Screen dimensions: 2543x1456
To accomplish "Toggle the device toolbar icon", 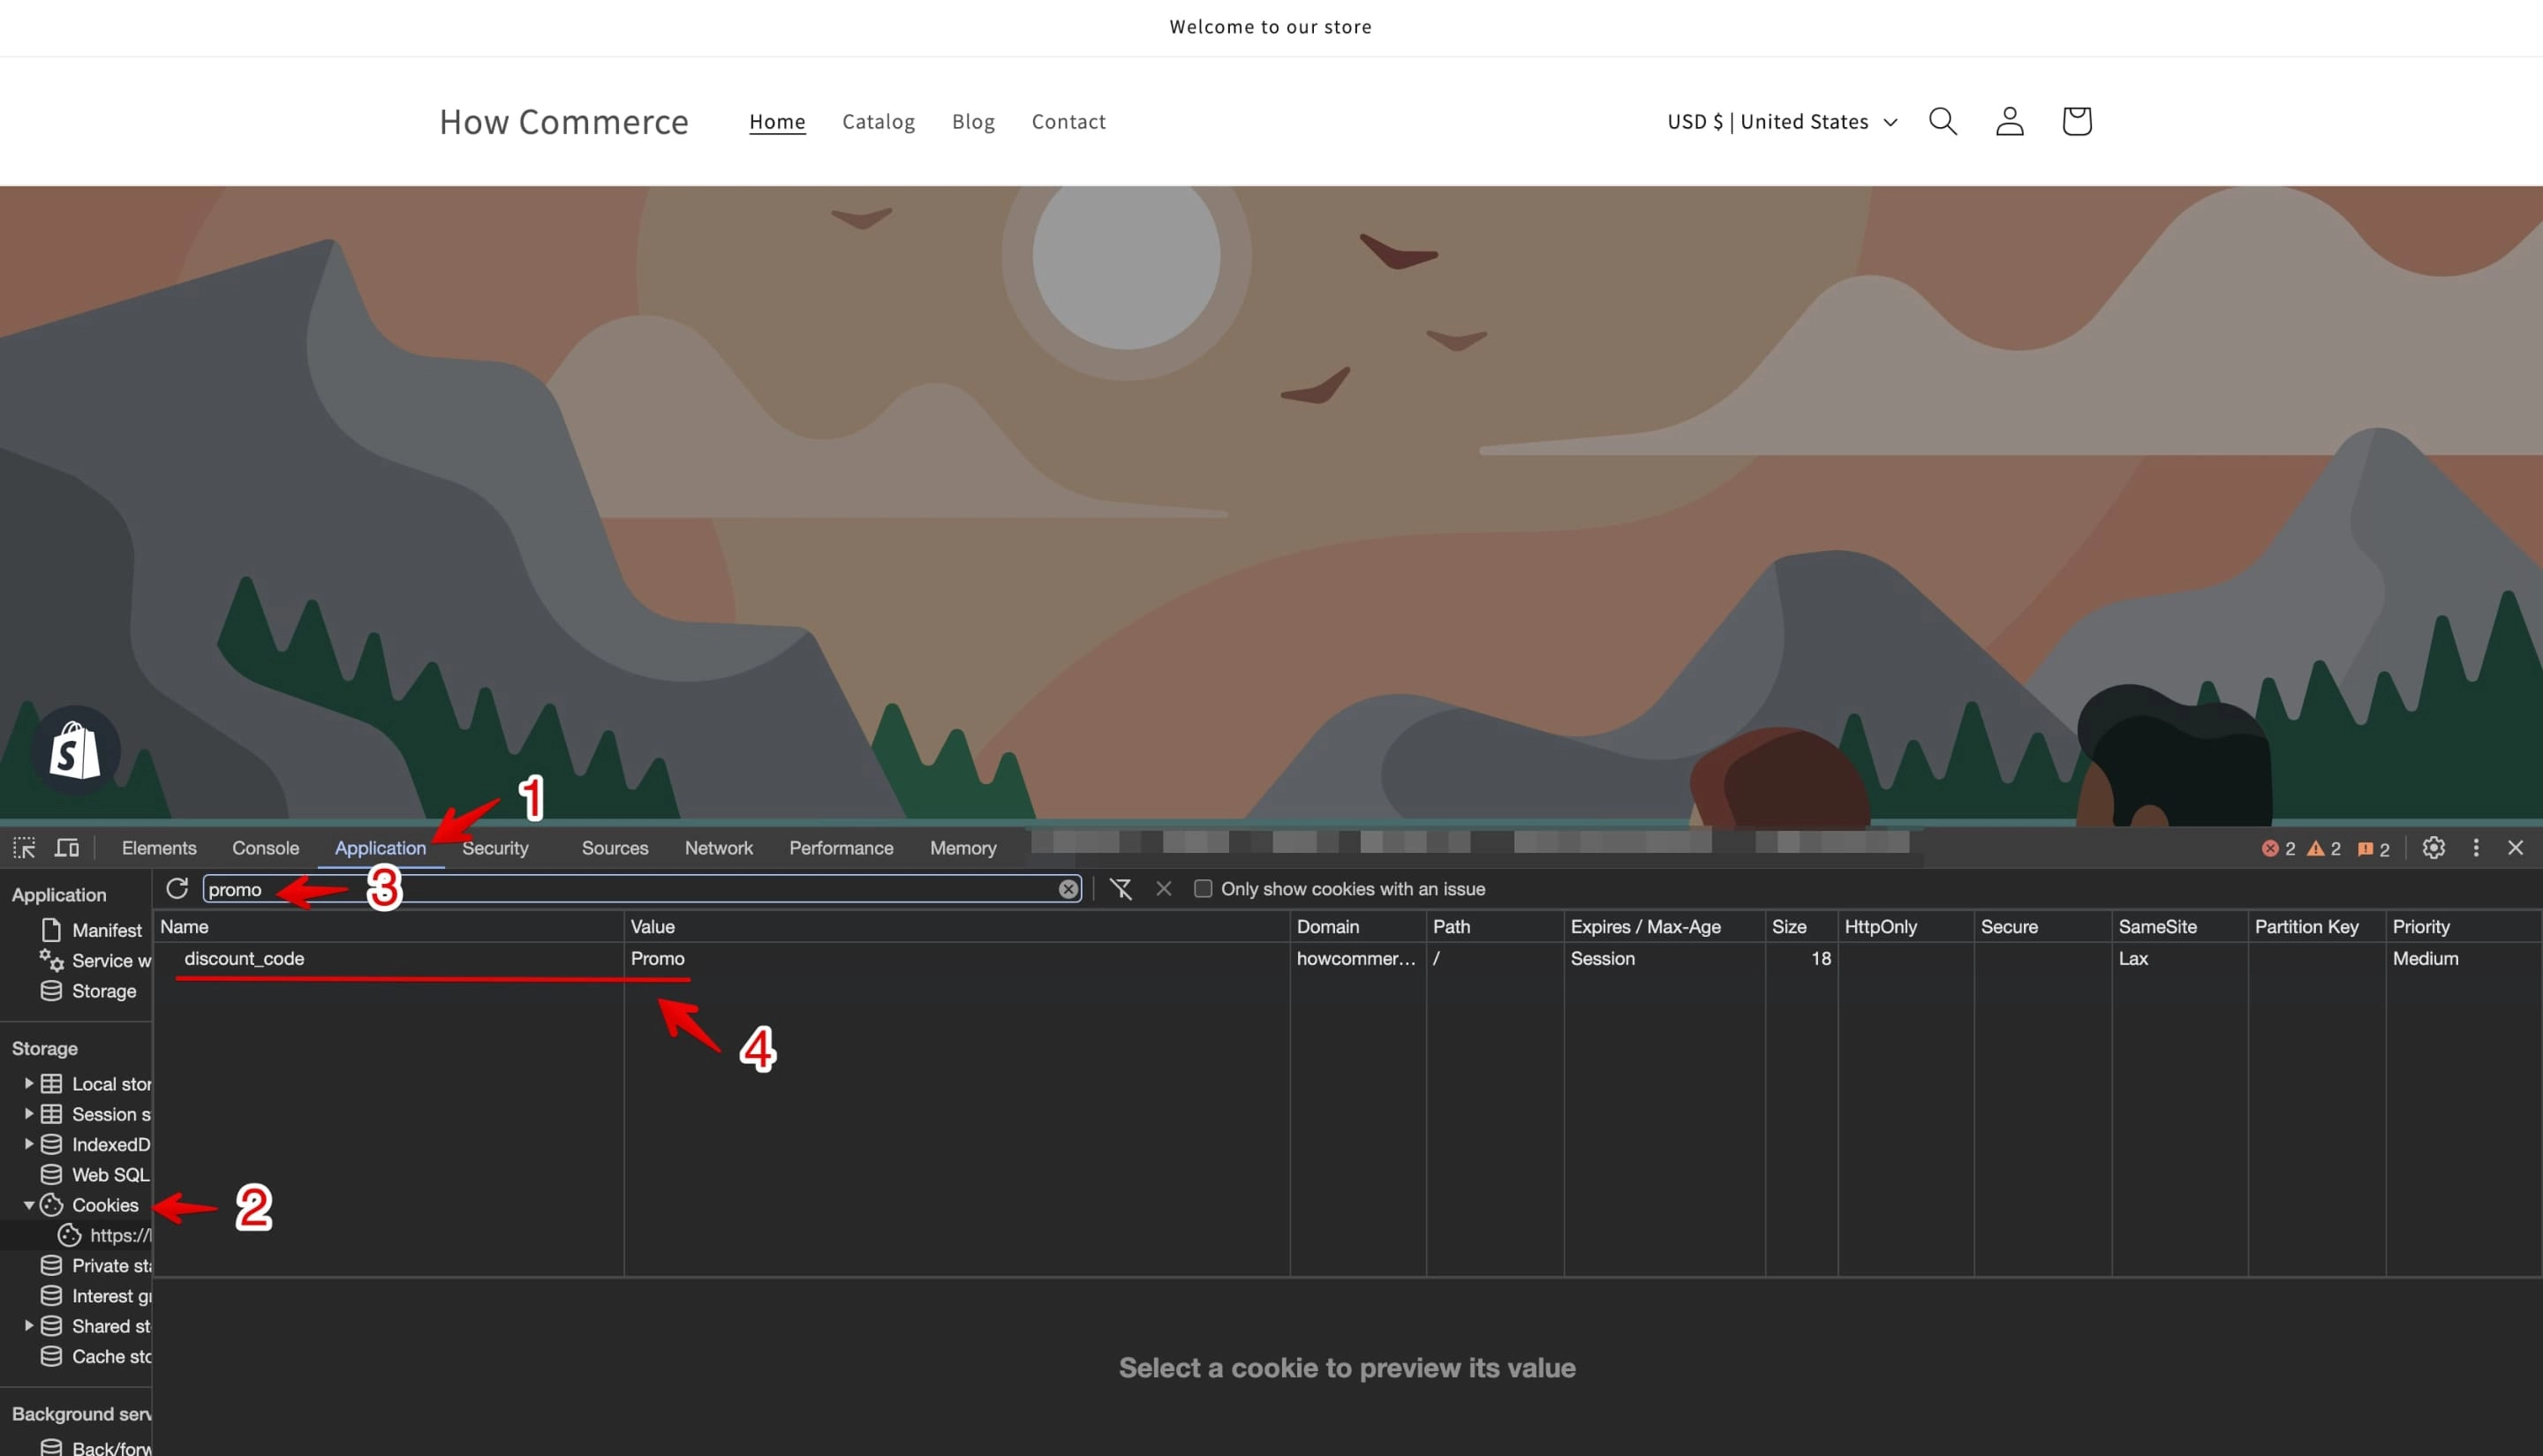I will click(67, 848).
